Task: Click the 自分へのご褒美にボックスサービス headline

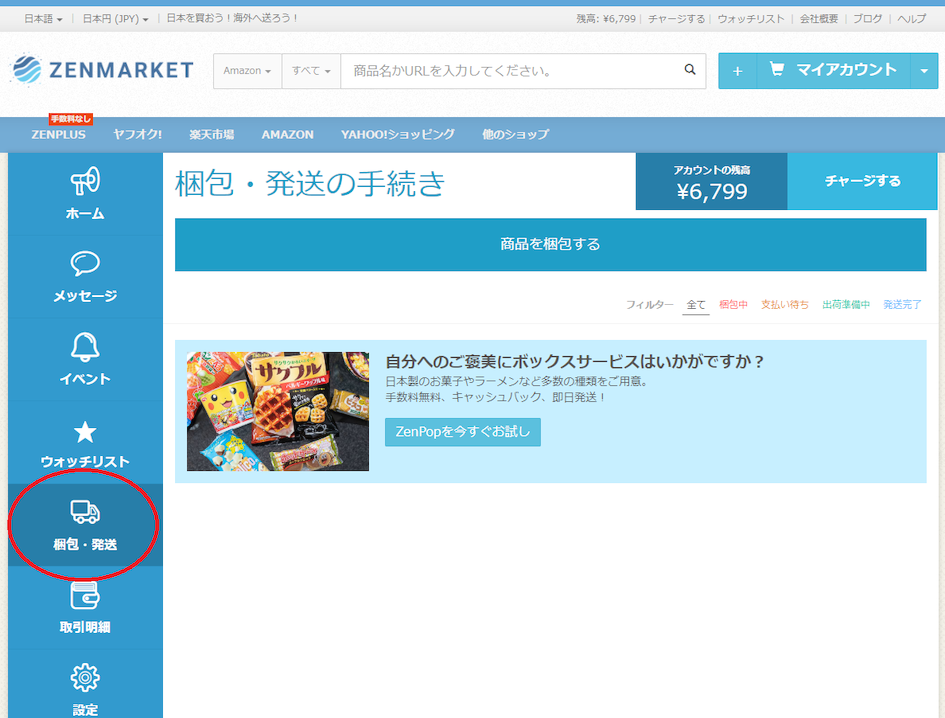Action: tap(574, 361)
